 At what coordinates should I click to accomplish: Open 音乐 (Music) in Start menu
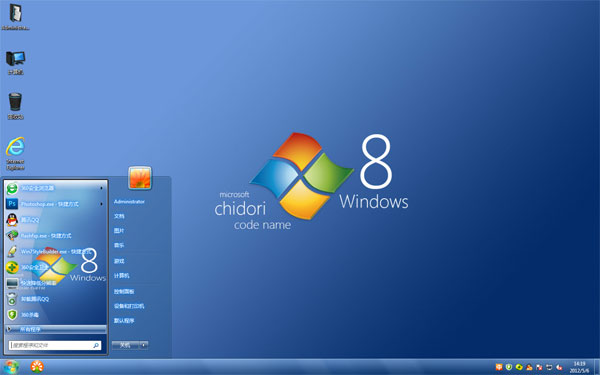tap(119, 245)
